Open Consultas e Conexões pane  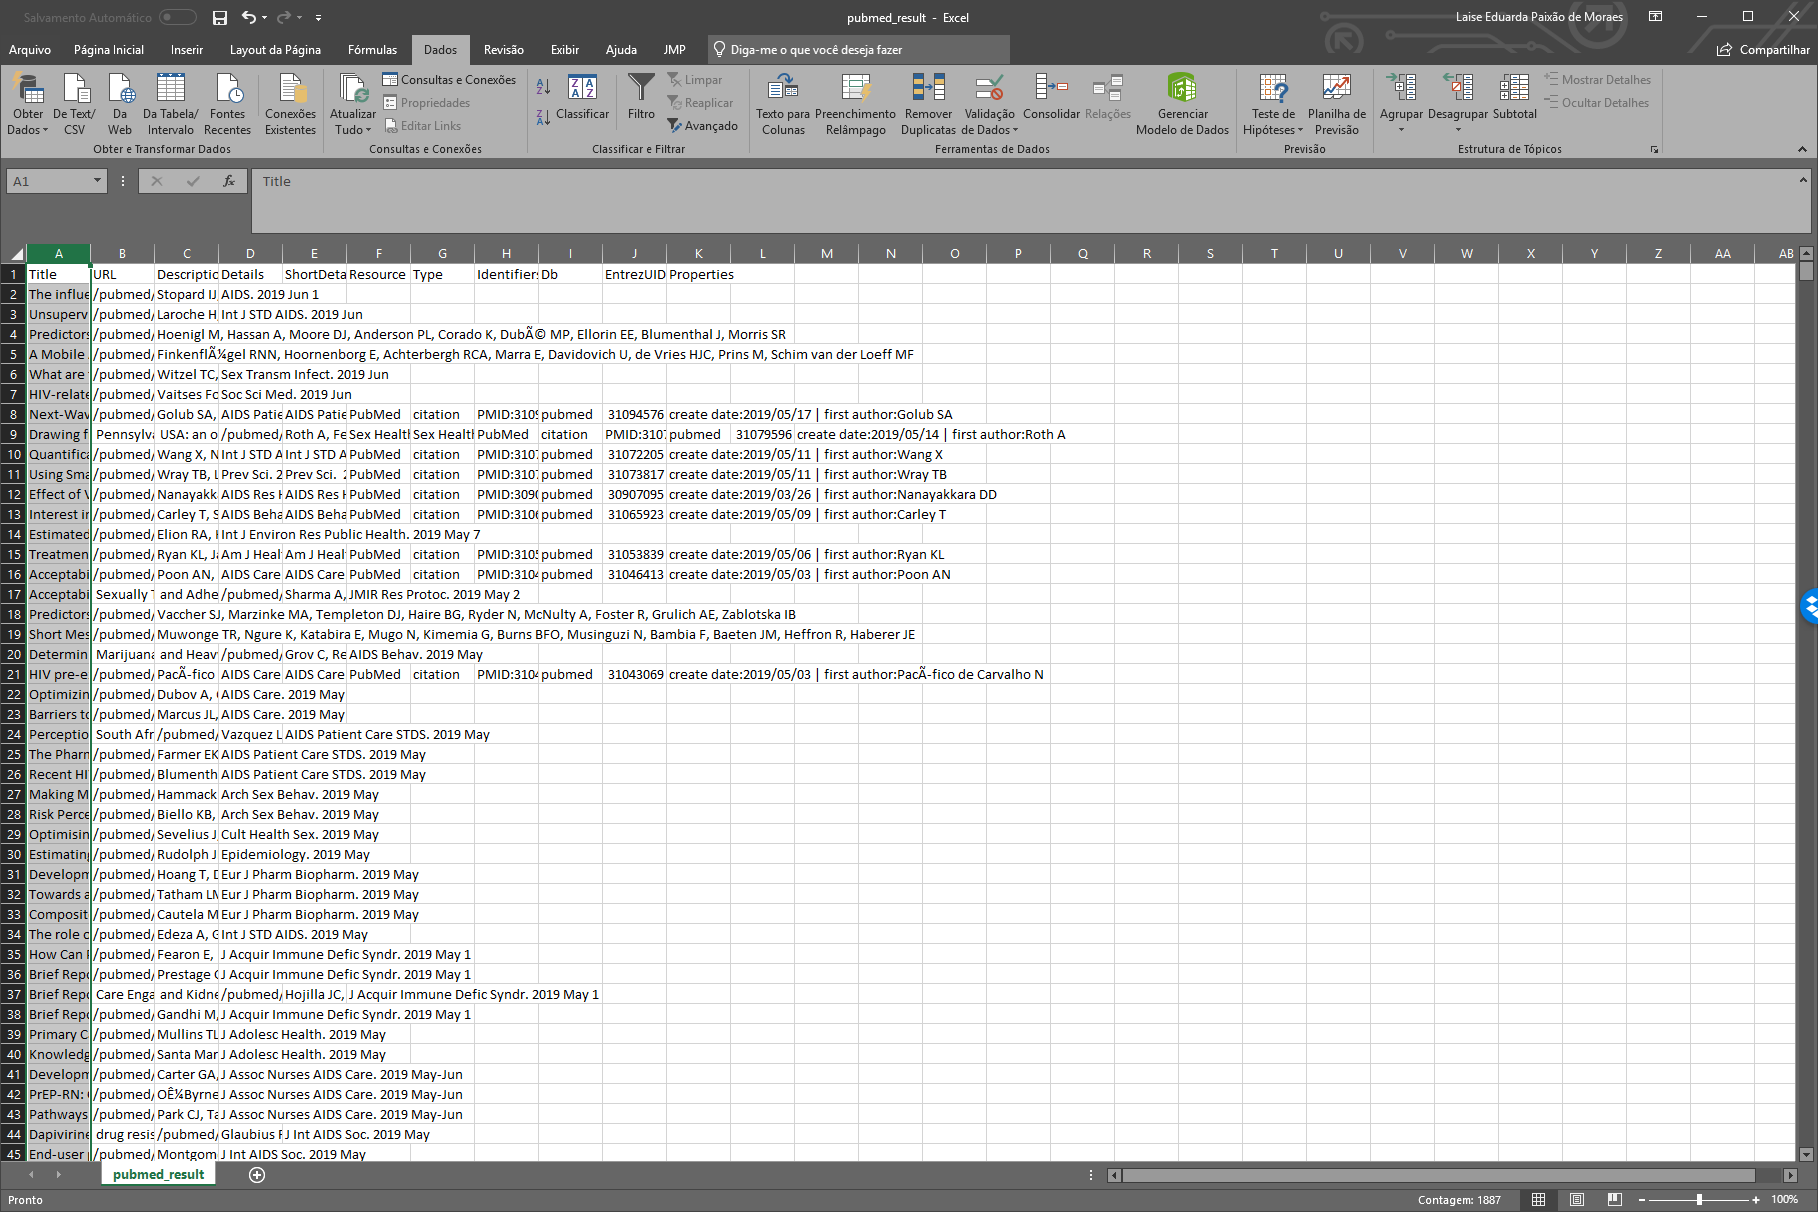point(449,80)
